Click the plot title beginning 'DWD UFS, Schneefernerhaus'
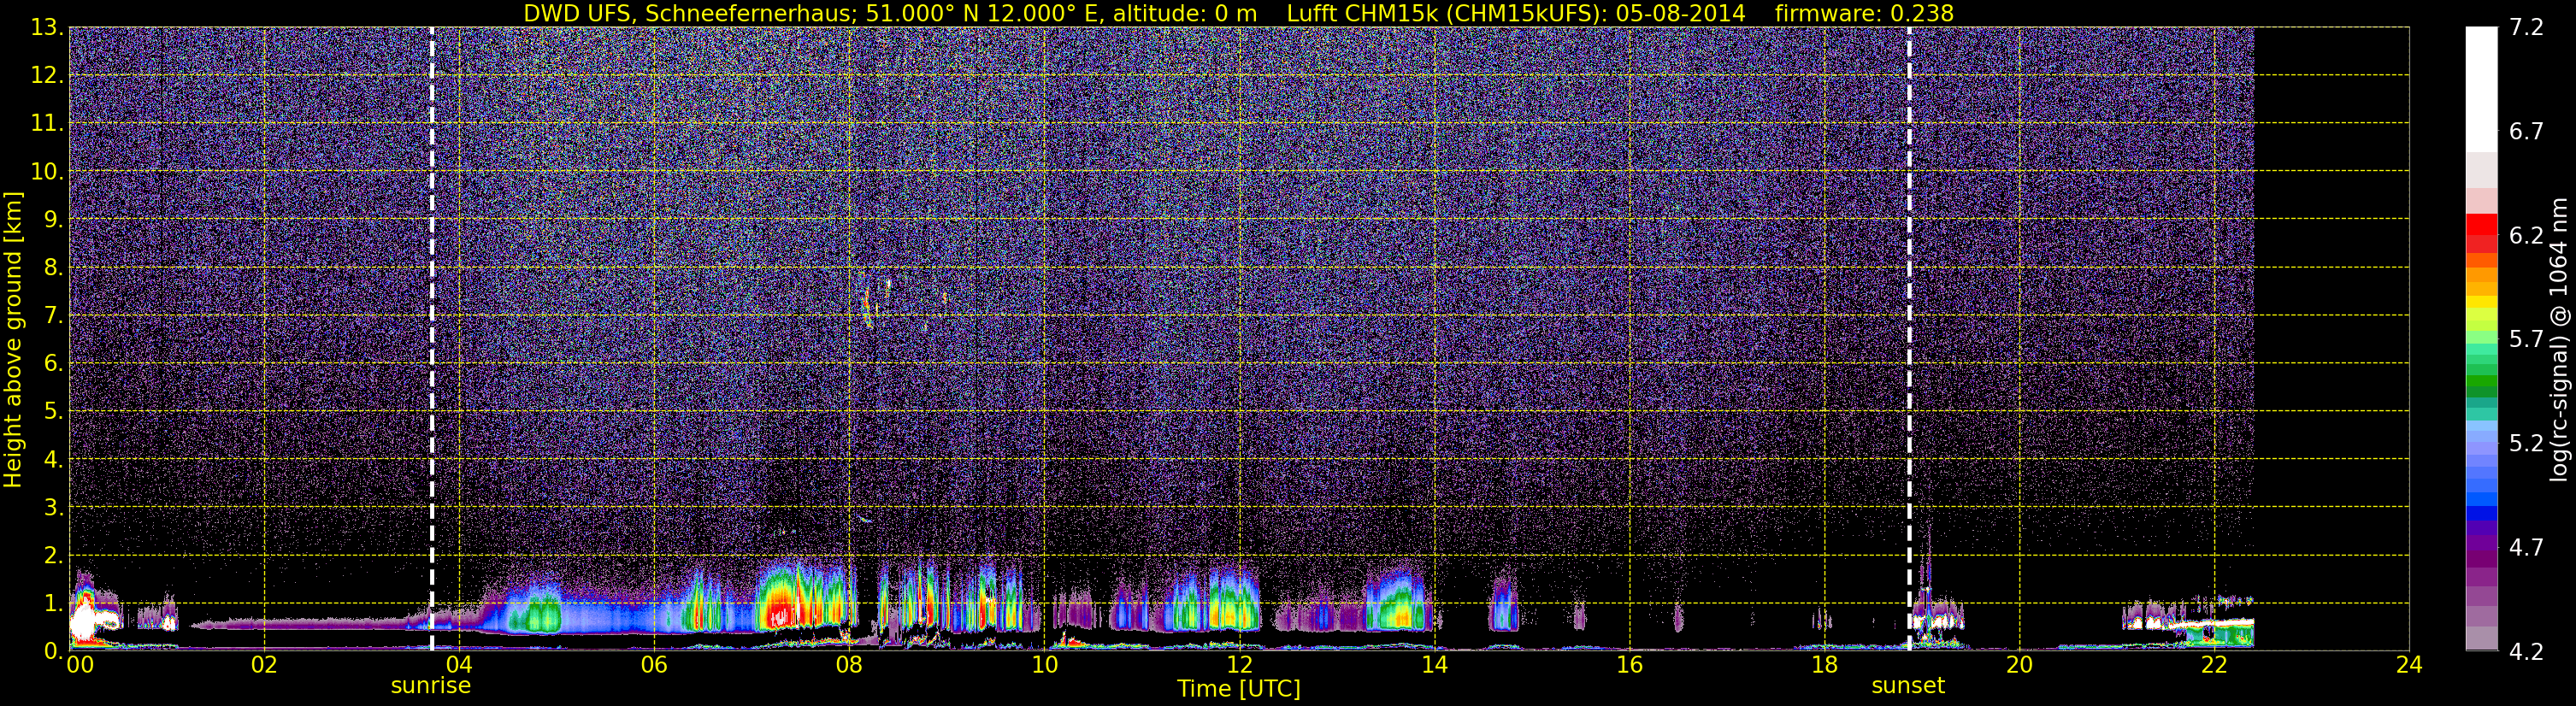Image resolution: width=2576 pixels, height=706 pixels. click(x=1238, y=13)
